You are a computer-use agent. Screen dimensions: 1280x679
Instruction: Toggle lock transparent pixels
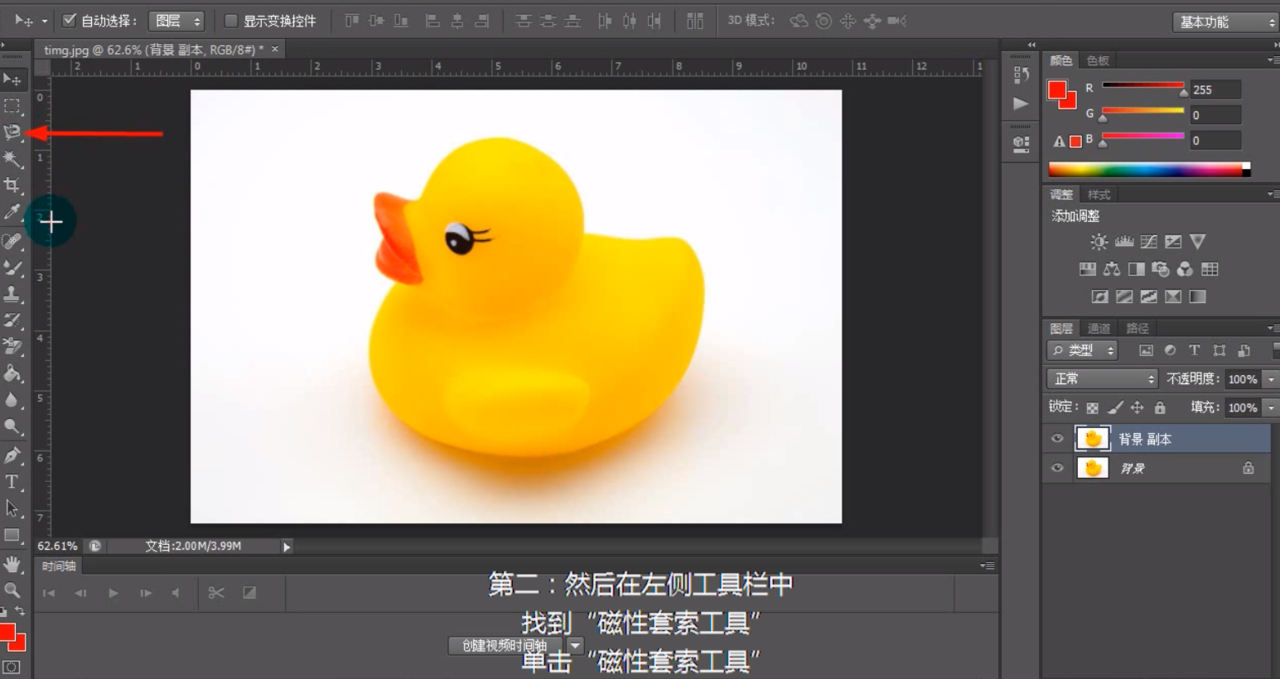point(1093,408)
